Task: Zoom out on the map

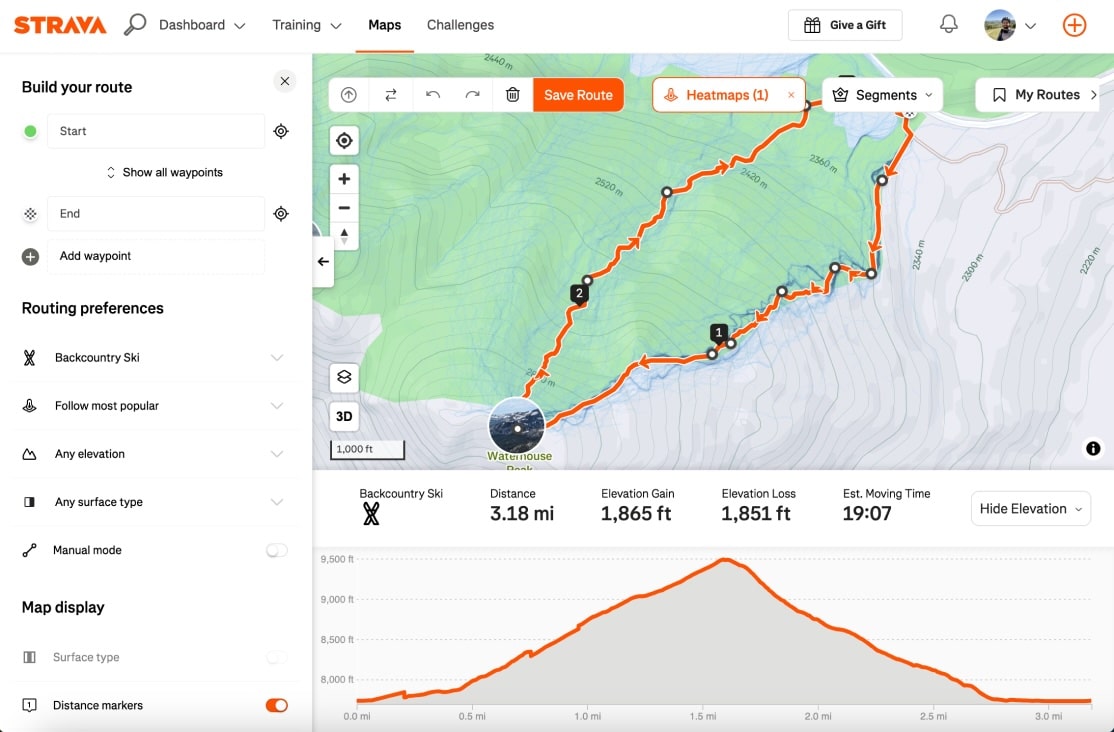Action: tap(344, 208)
